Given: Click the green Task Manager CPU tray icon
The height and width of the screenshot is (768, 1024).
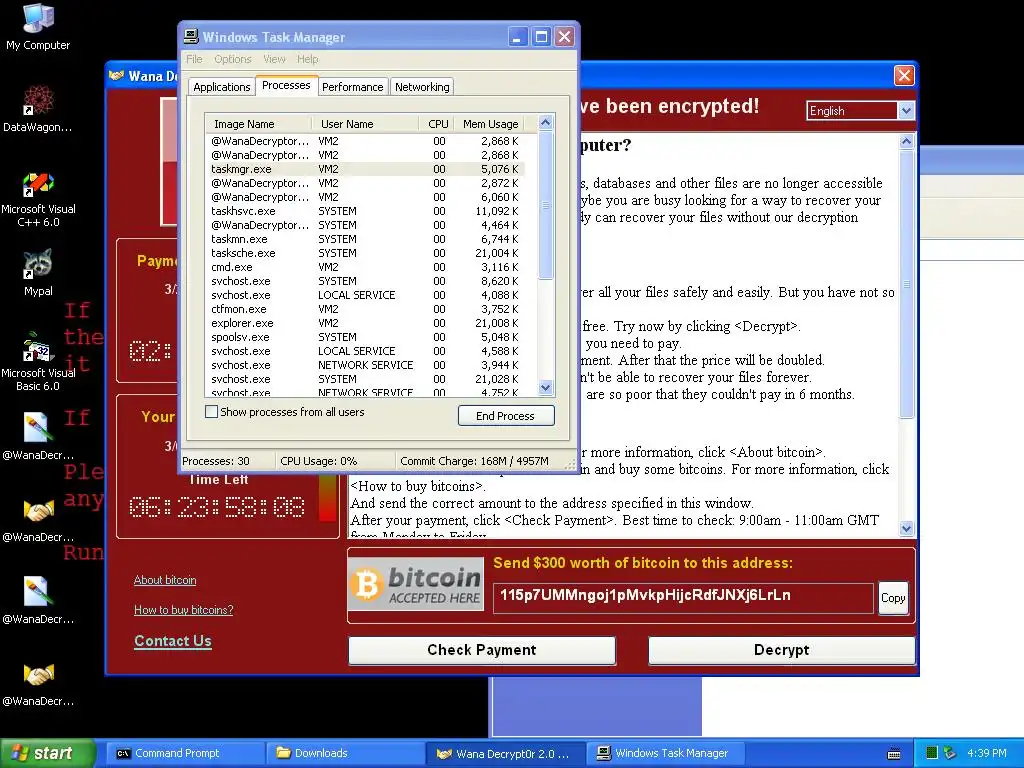Looking at the screenshot, I should click(x=932, y=753).
